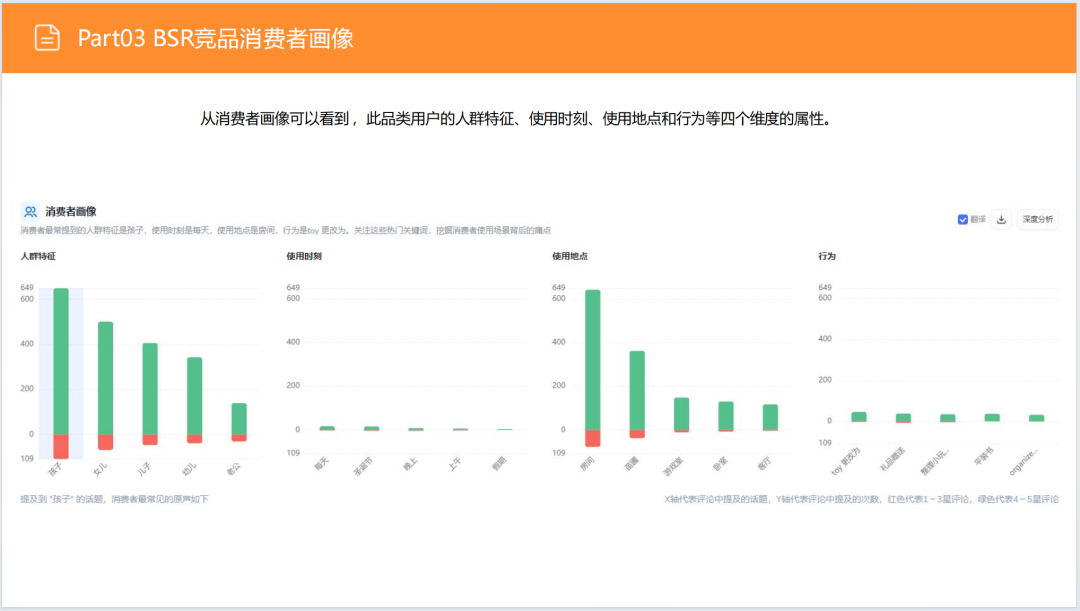Click the organize… label in 行为 chart

pos(1027,463)
